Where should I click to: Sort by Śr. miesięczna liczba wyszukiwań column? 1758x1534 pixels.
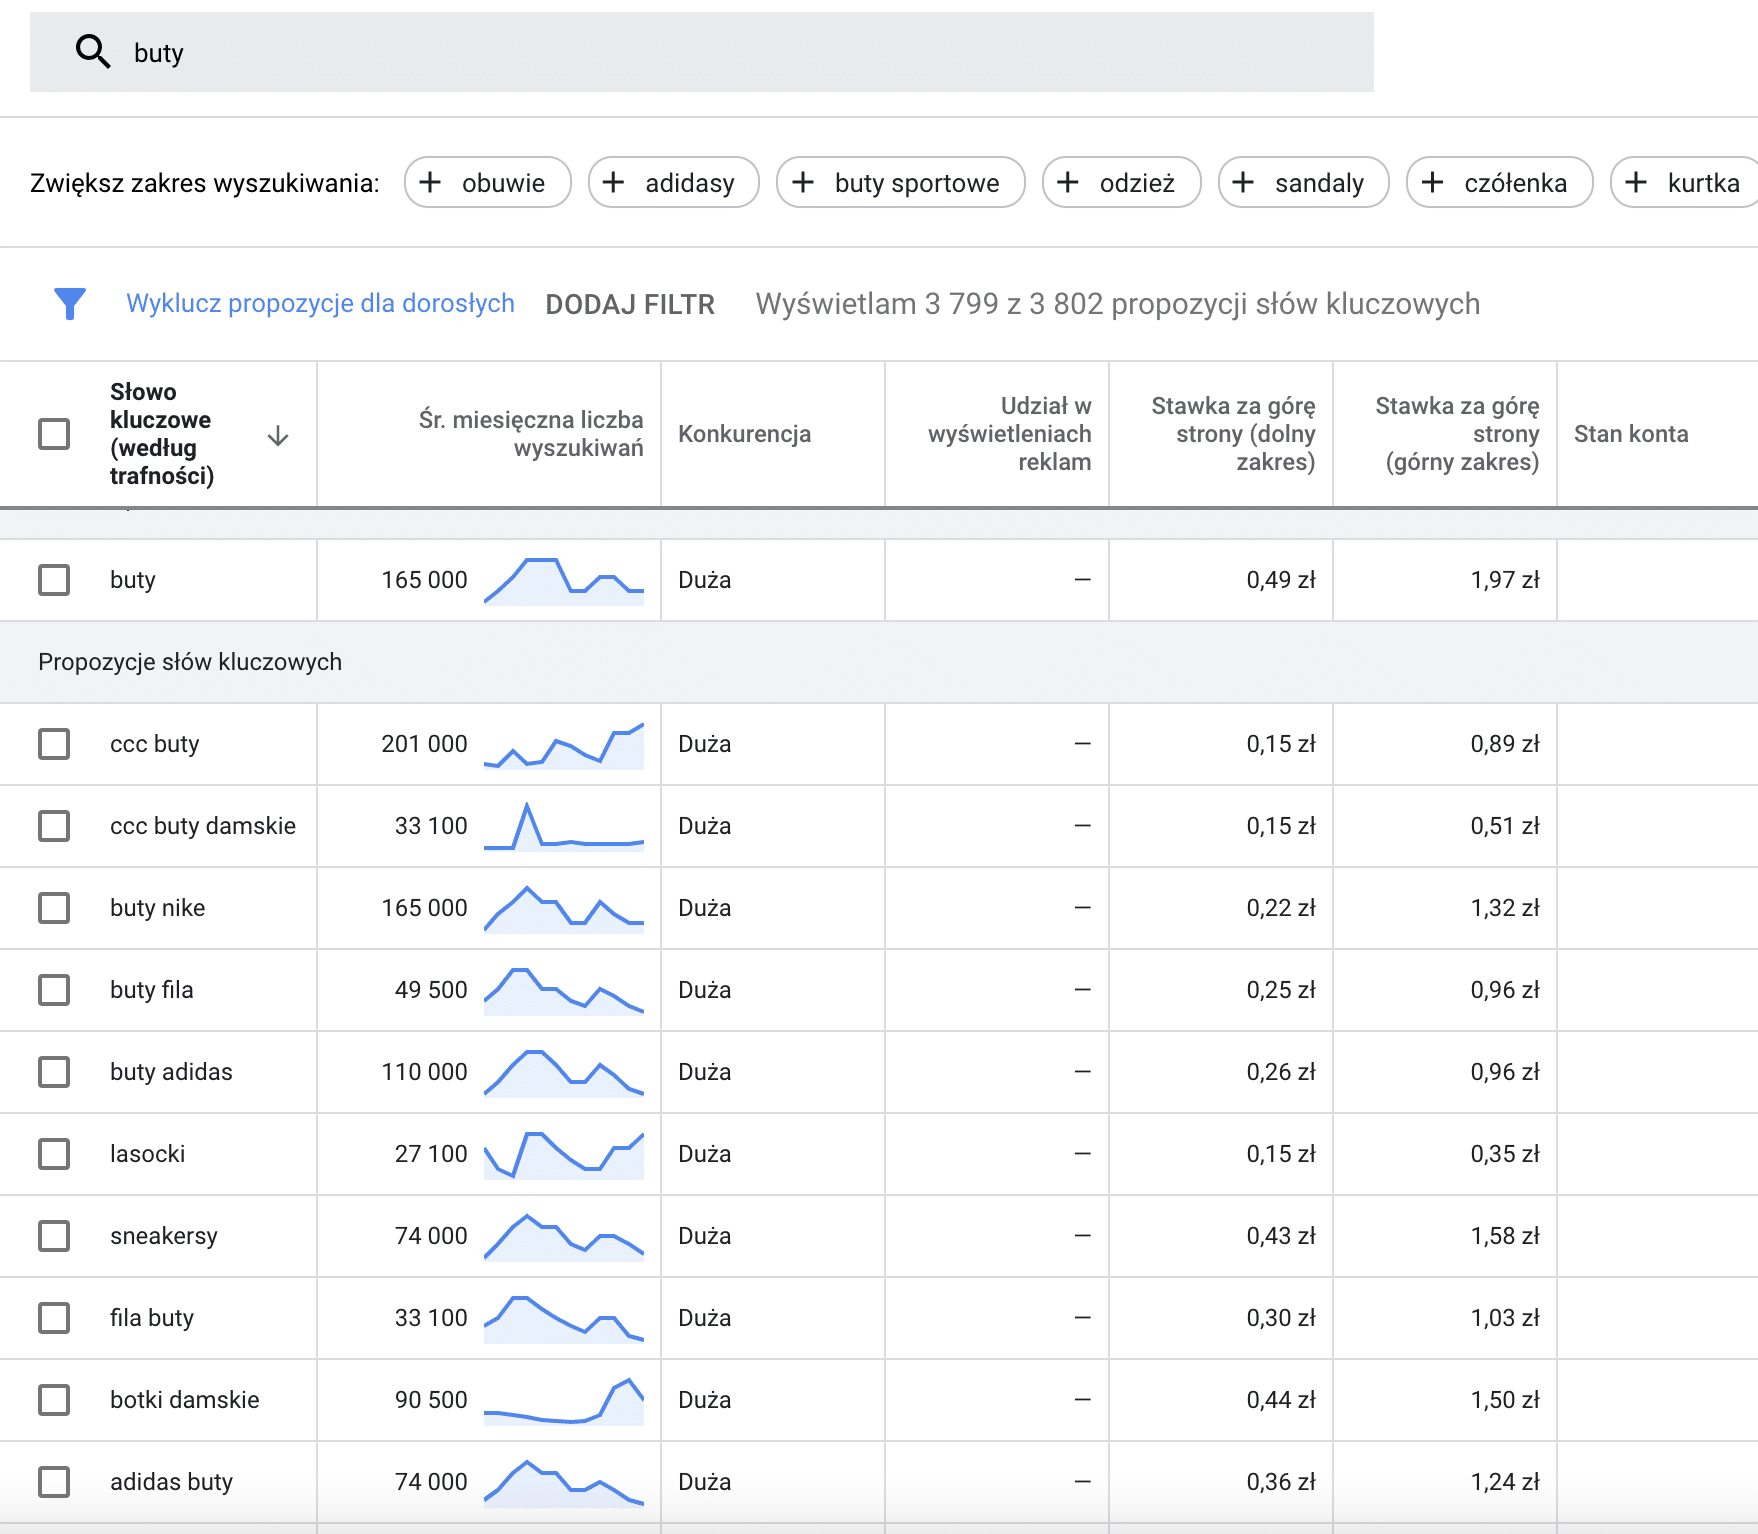coord(530,434)
